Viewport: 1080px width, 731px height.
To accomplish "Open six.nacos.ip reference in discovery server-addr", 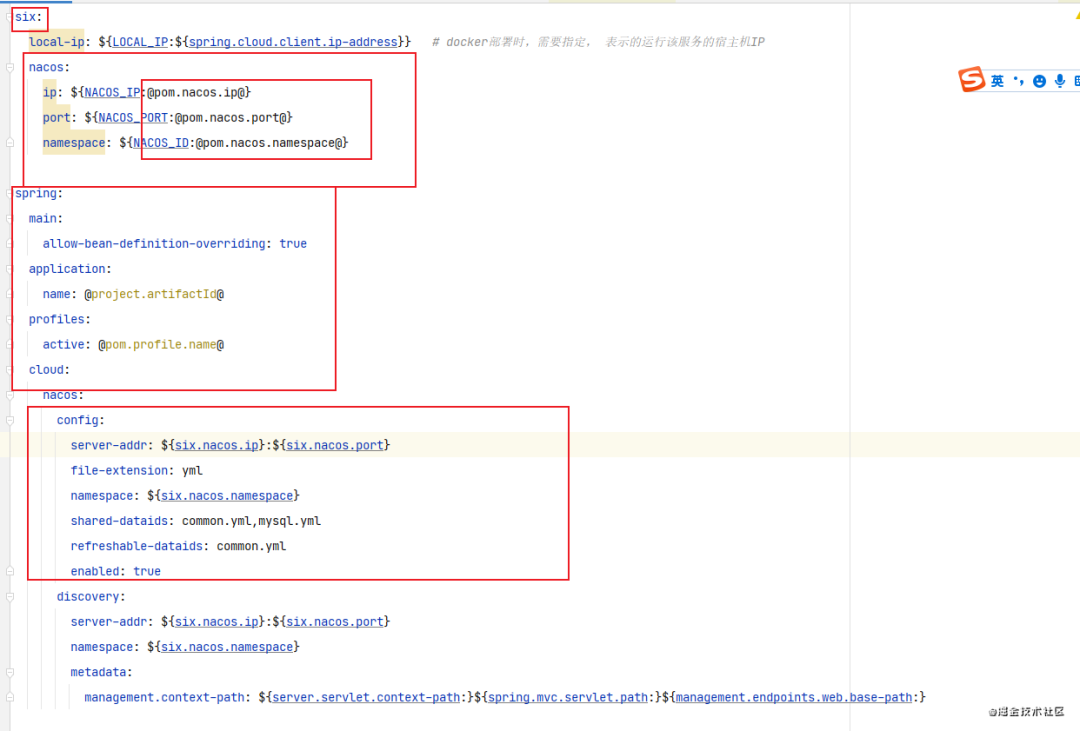I will 217,622.
